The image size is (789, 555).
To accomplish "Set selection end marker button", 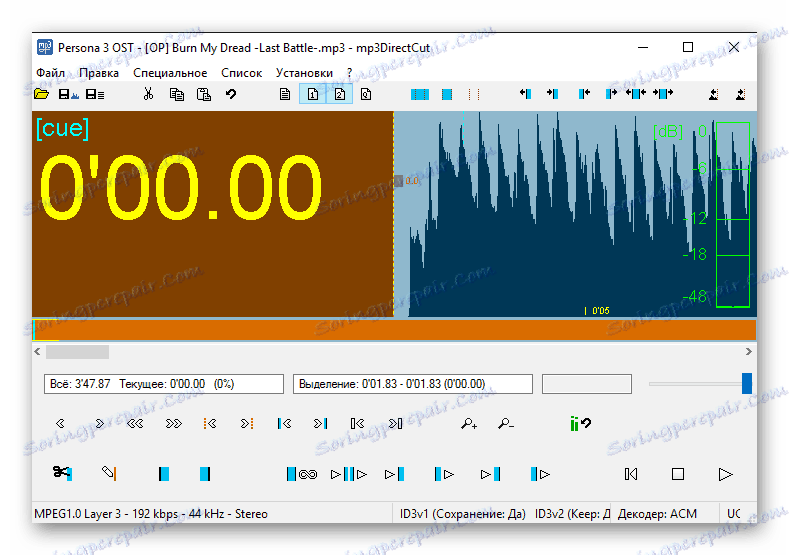I will click(204, 474).
